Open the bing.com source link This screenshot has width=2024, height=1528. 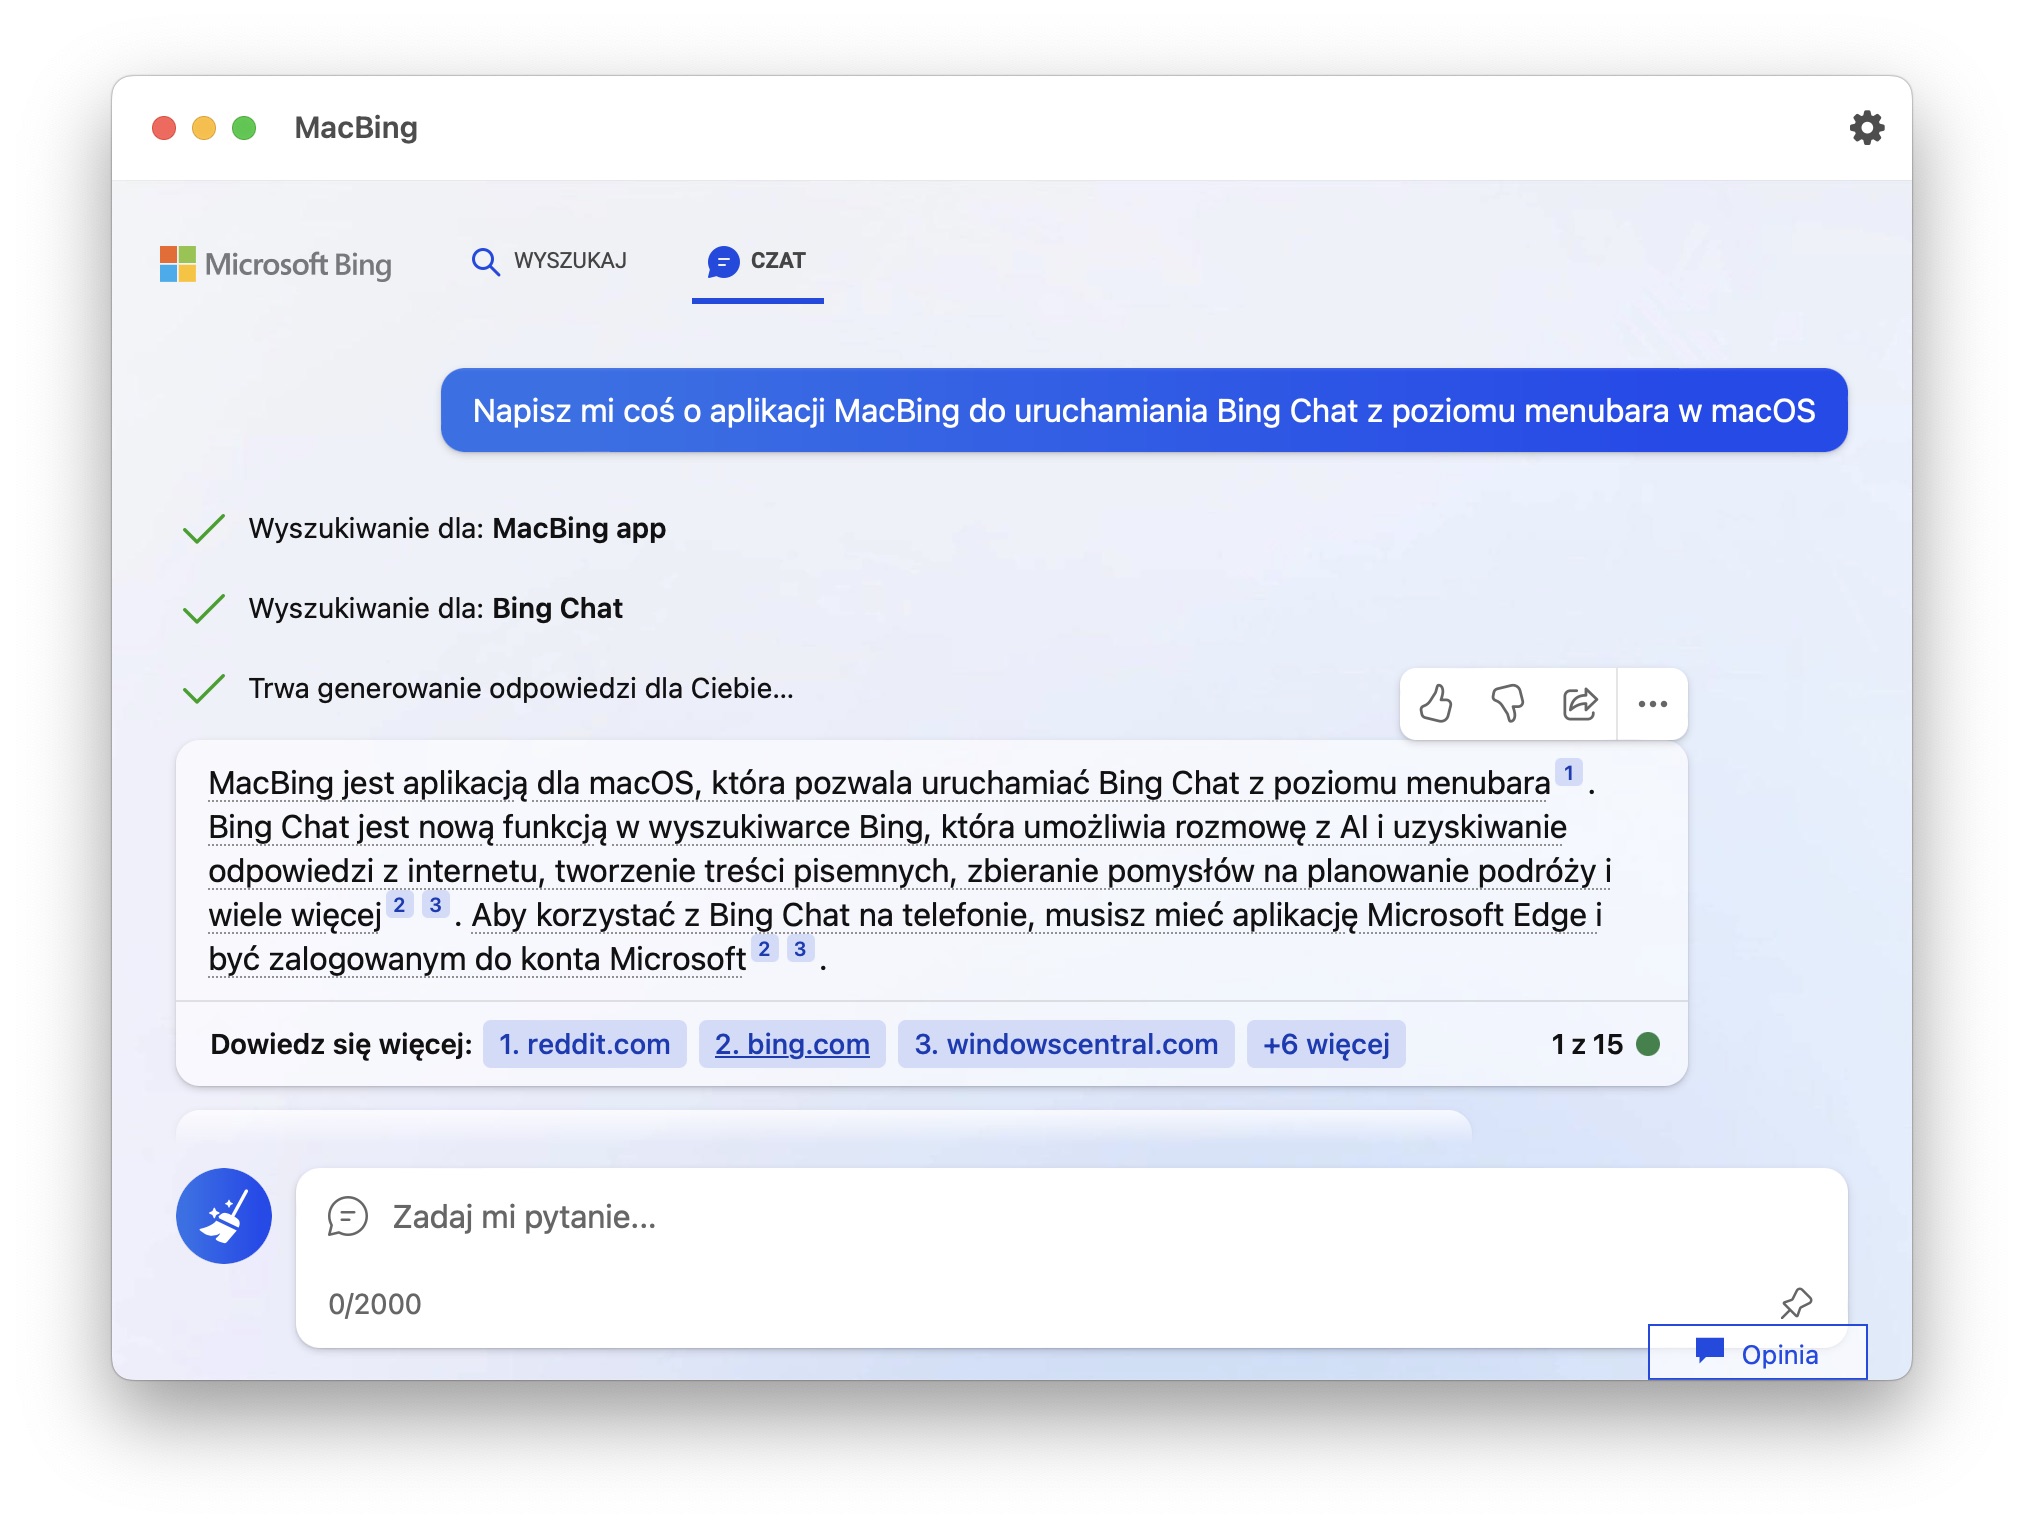coord(792,1044)
